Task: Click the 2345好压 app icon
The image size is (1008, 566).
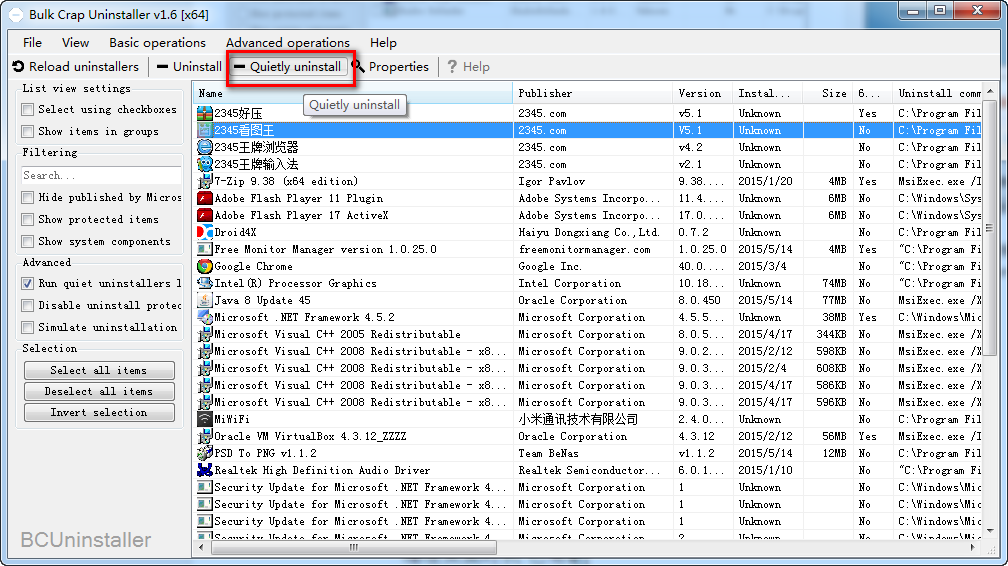Action: 204,113
